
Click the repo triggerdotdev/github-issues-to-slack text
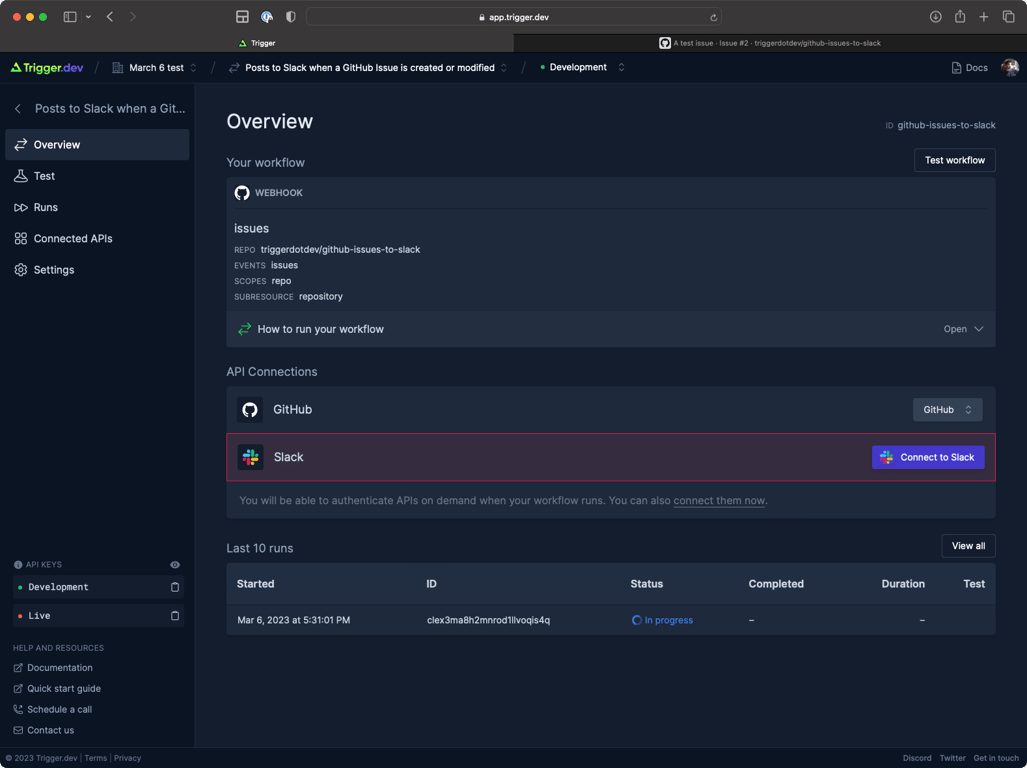click(x=340, y=249)
